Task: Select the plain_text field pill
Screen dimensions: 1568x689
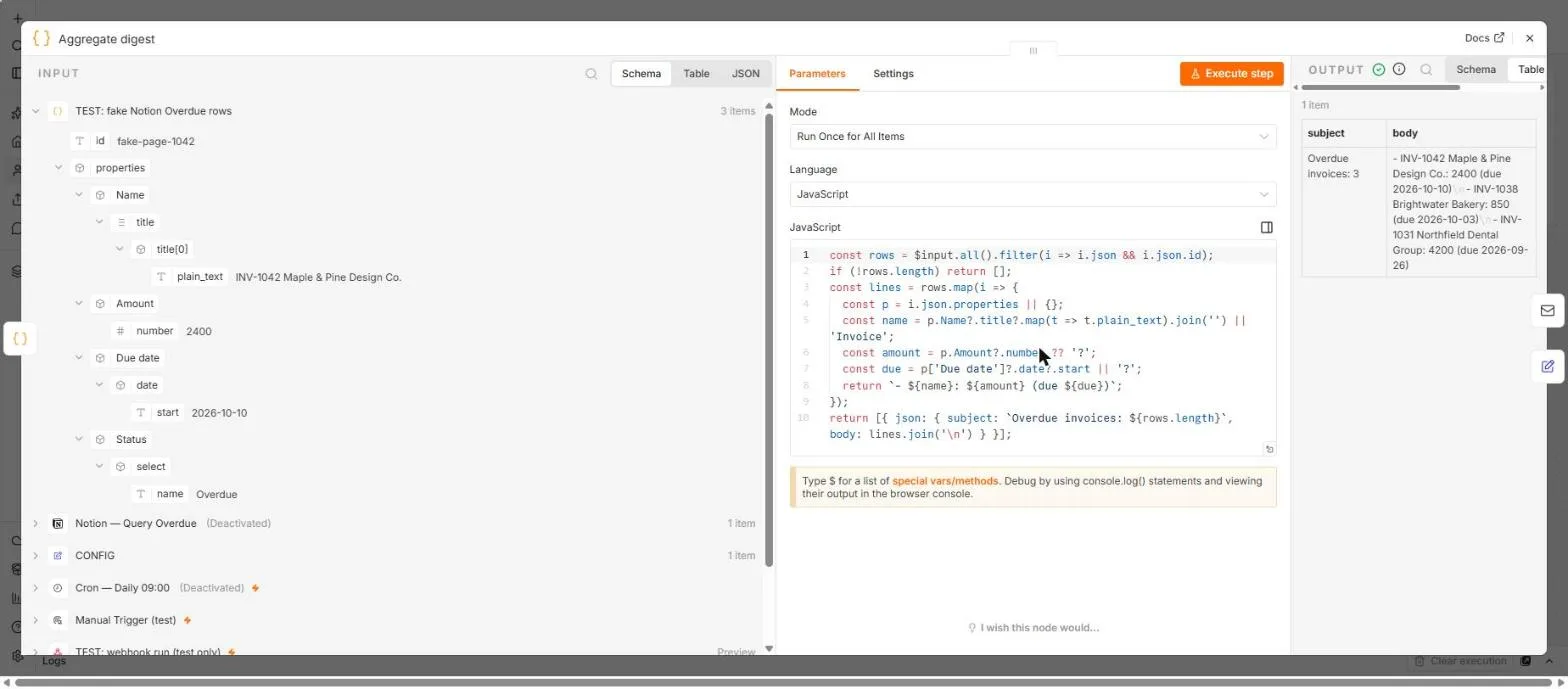Action: 190,277
